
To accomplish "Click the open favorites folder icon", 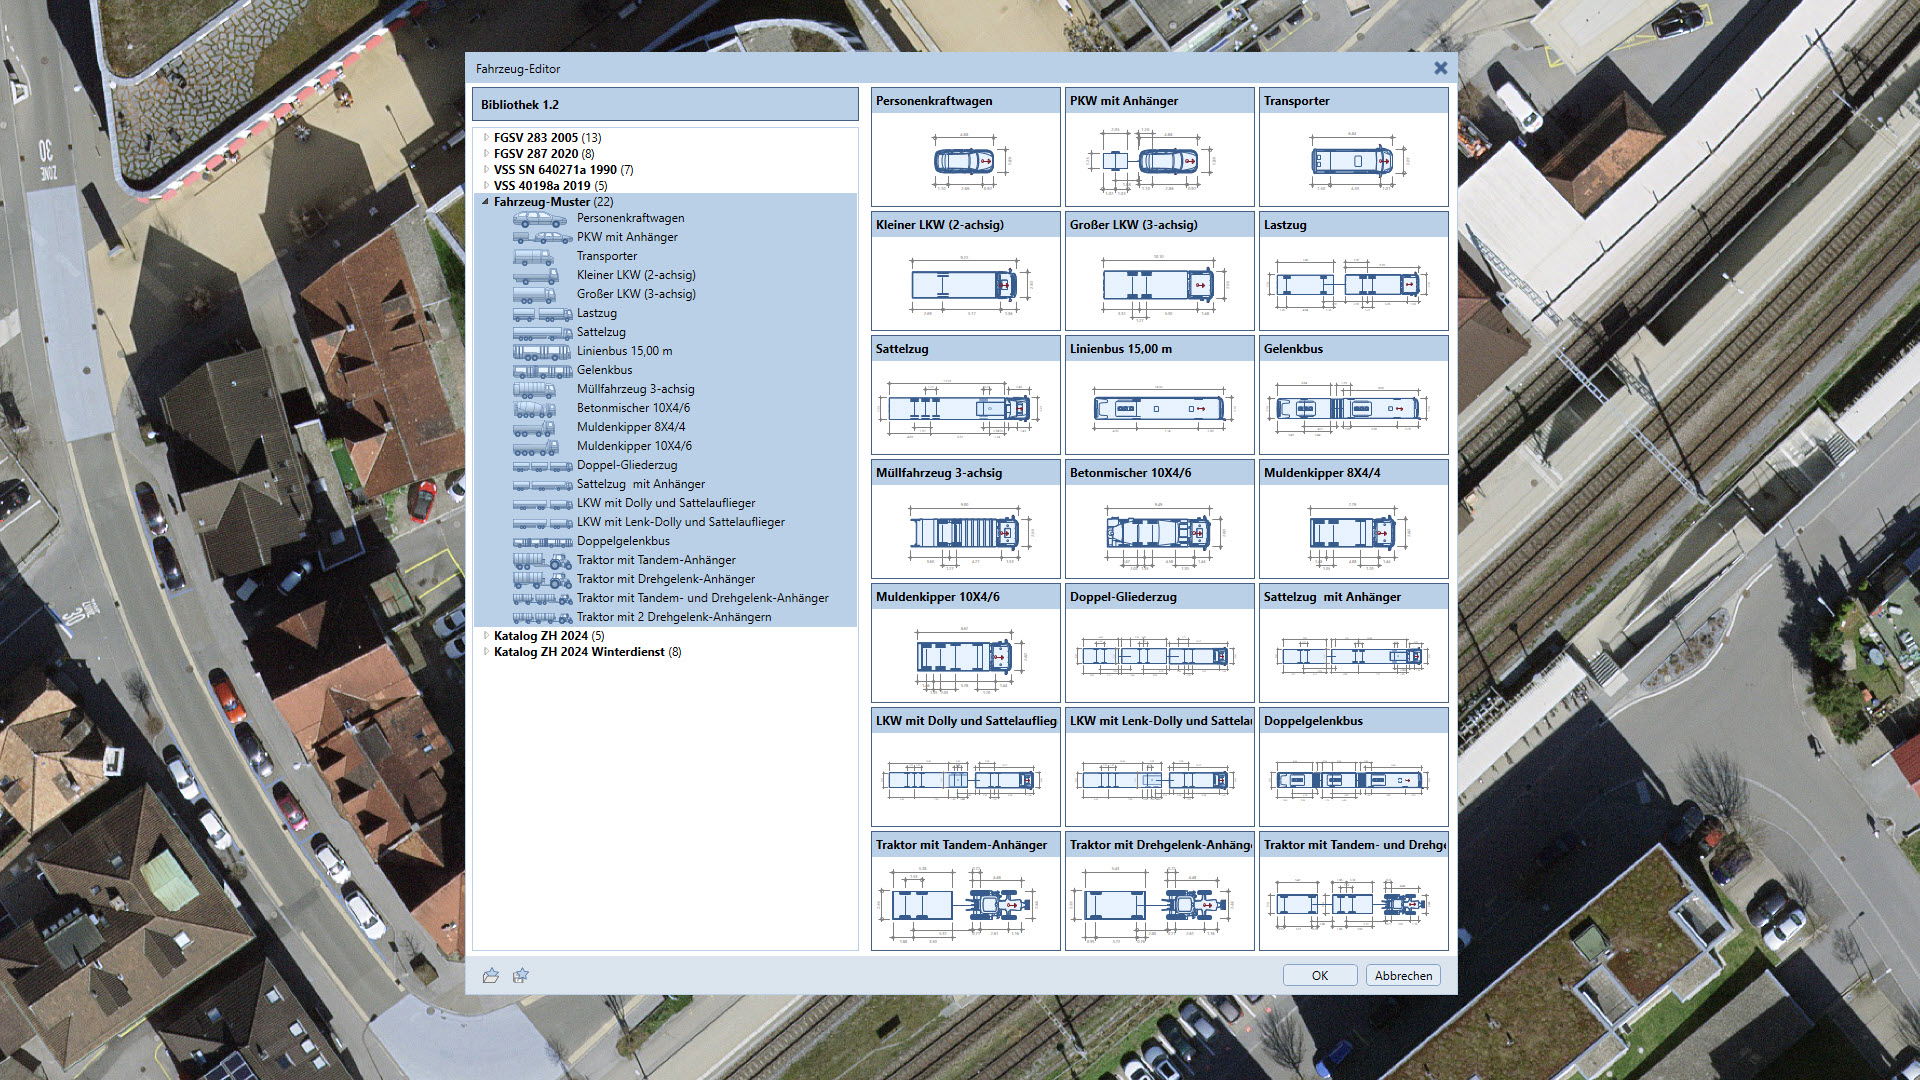I will pos(490,976).
